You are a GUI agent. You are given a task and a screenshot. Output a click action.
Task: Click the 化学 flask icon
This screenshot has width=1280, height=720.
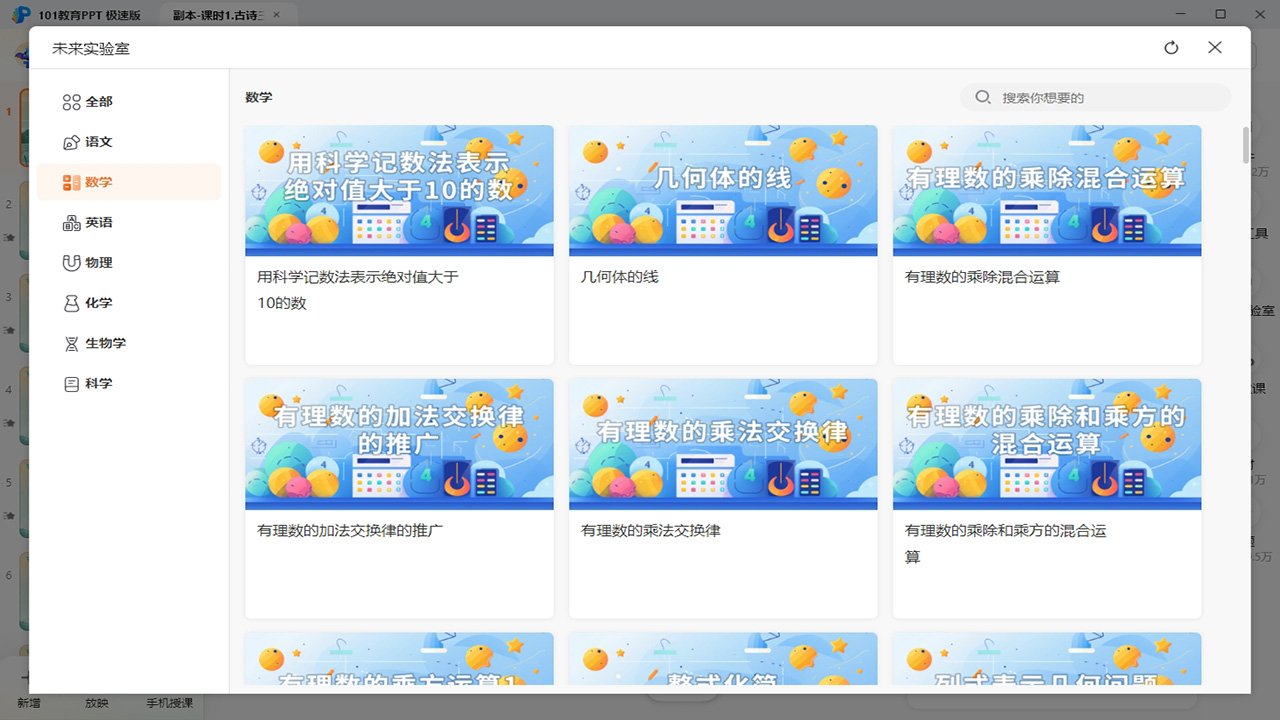coord(71,302)
